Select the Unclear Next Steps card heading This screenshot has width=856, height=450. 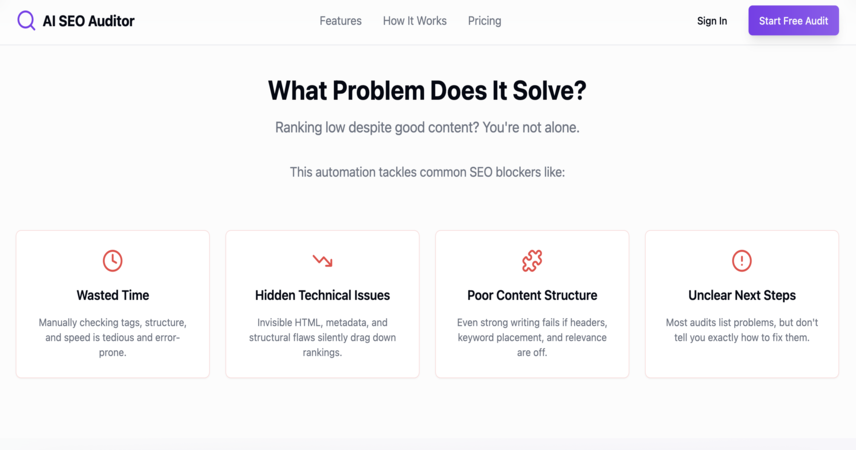(x=741, y=295)
